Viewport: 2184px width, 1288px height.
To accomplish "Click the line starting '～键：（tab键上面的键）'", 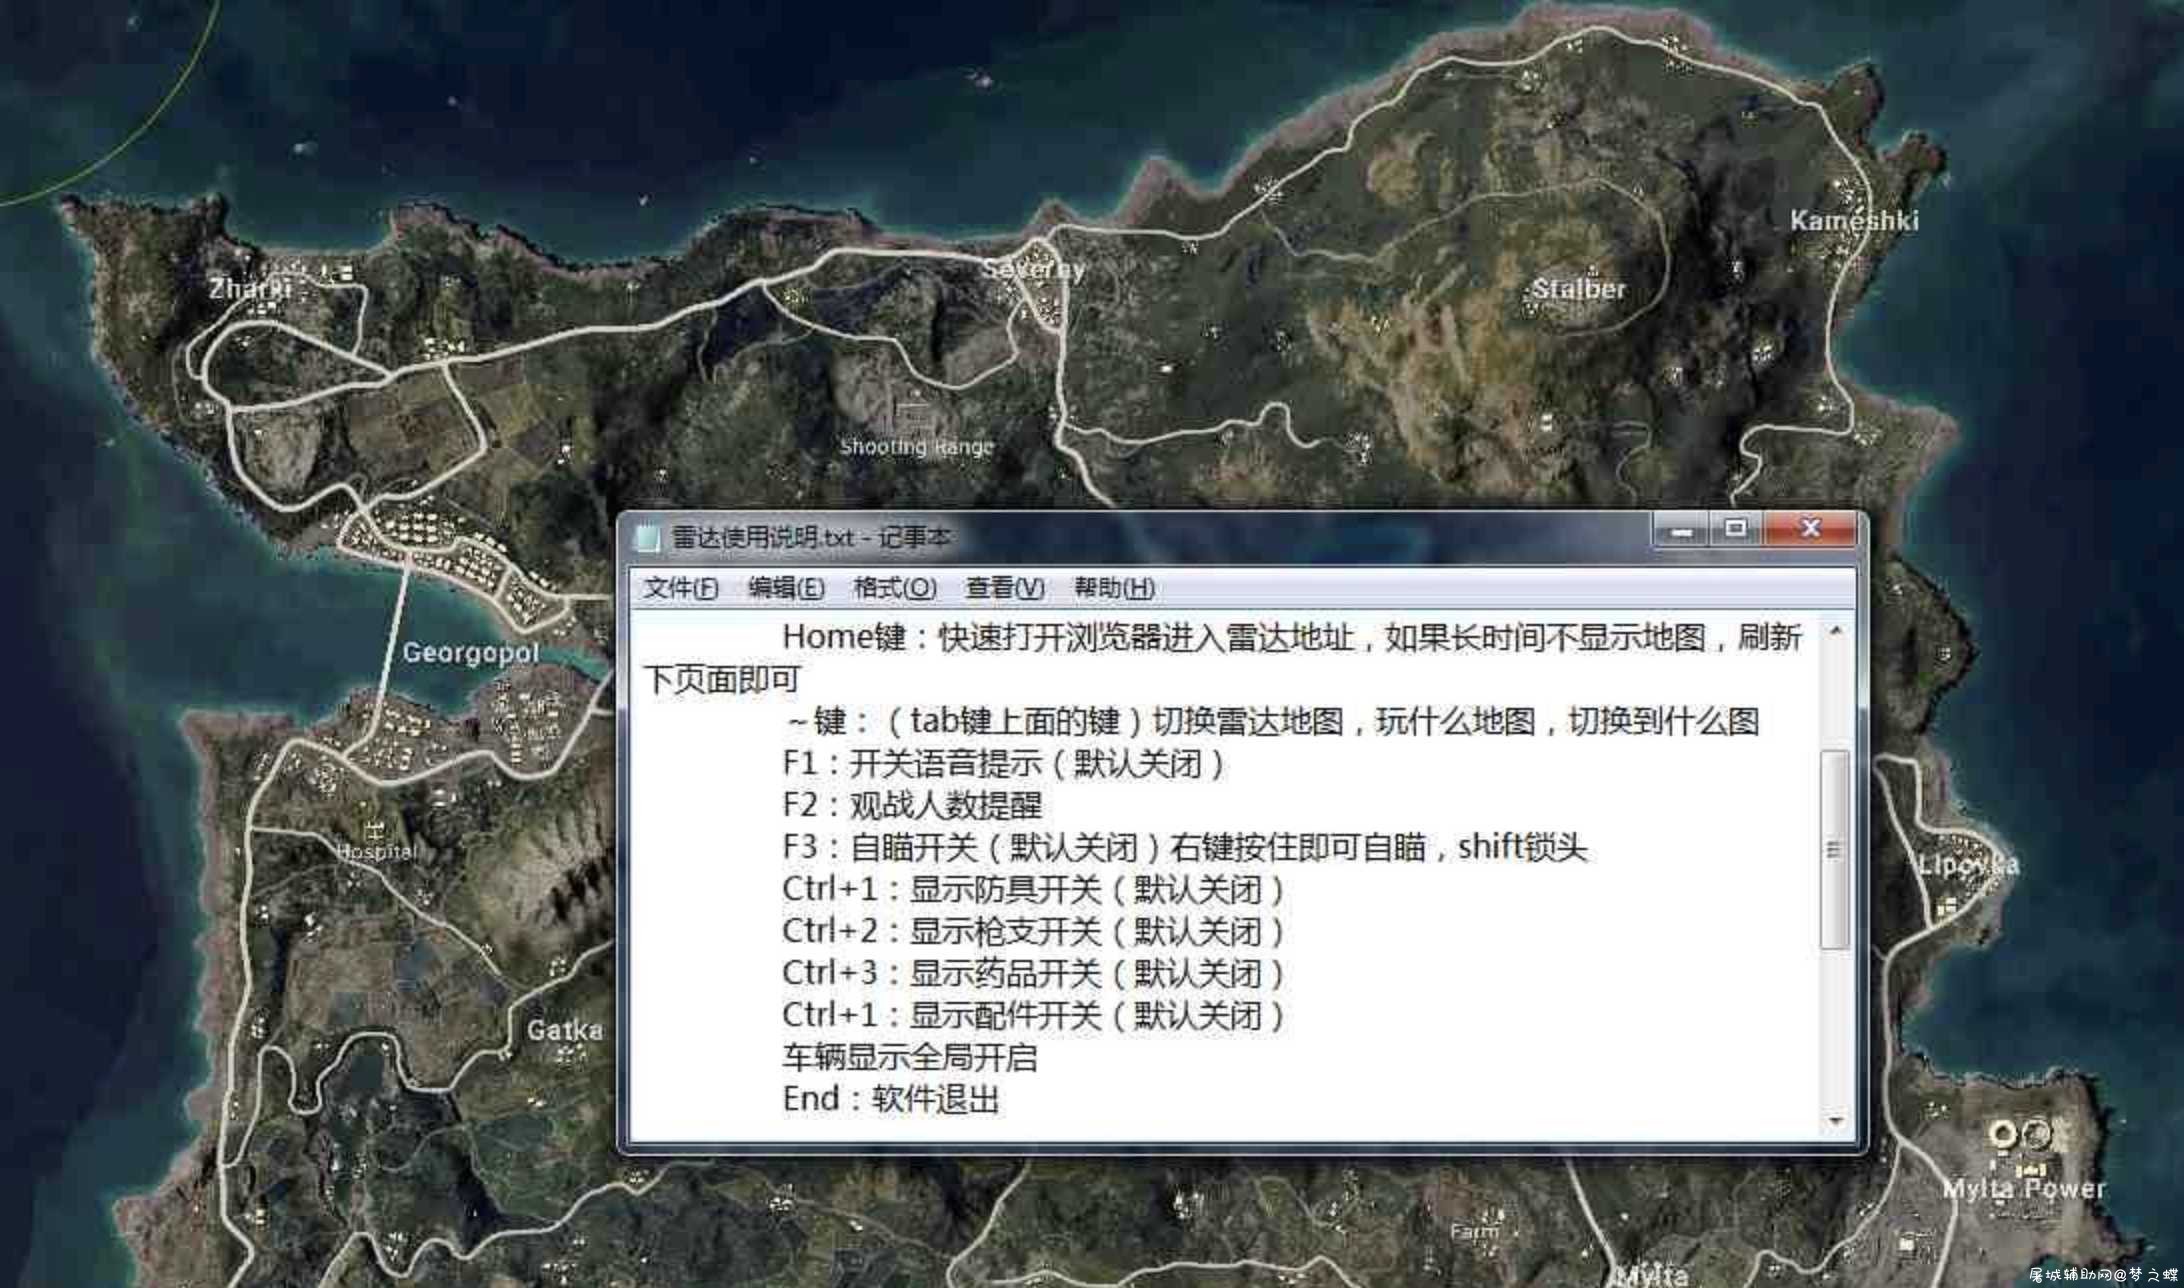I will pyautogui.click(x=1271, y=721).
